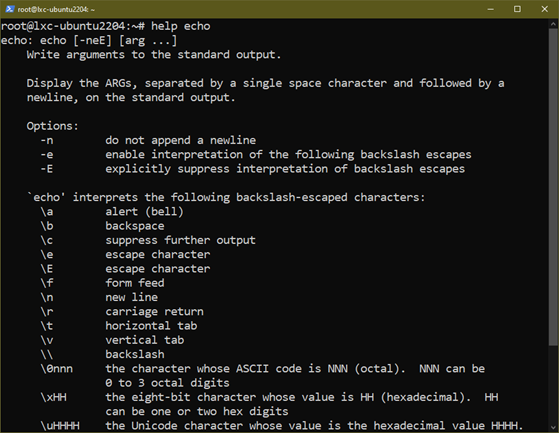Click the '-n' option line
Image resolution: width=559 pixels, height=433 pixels.
[148, 140]
